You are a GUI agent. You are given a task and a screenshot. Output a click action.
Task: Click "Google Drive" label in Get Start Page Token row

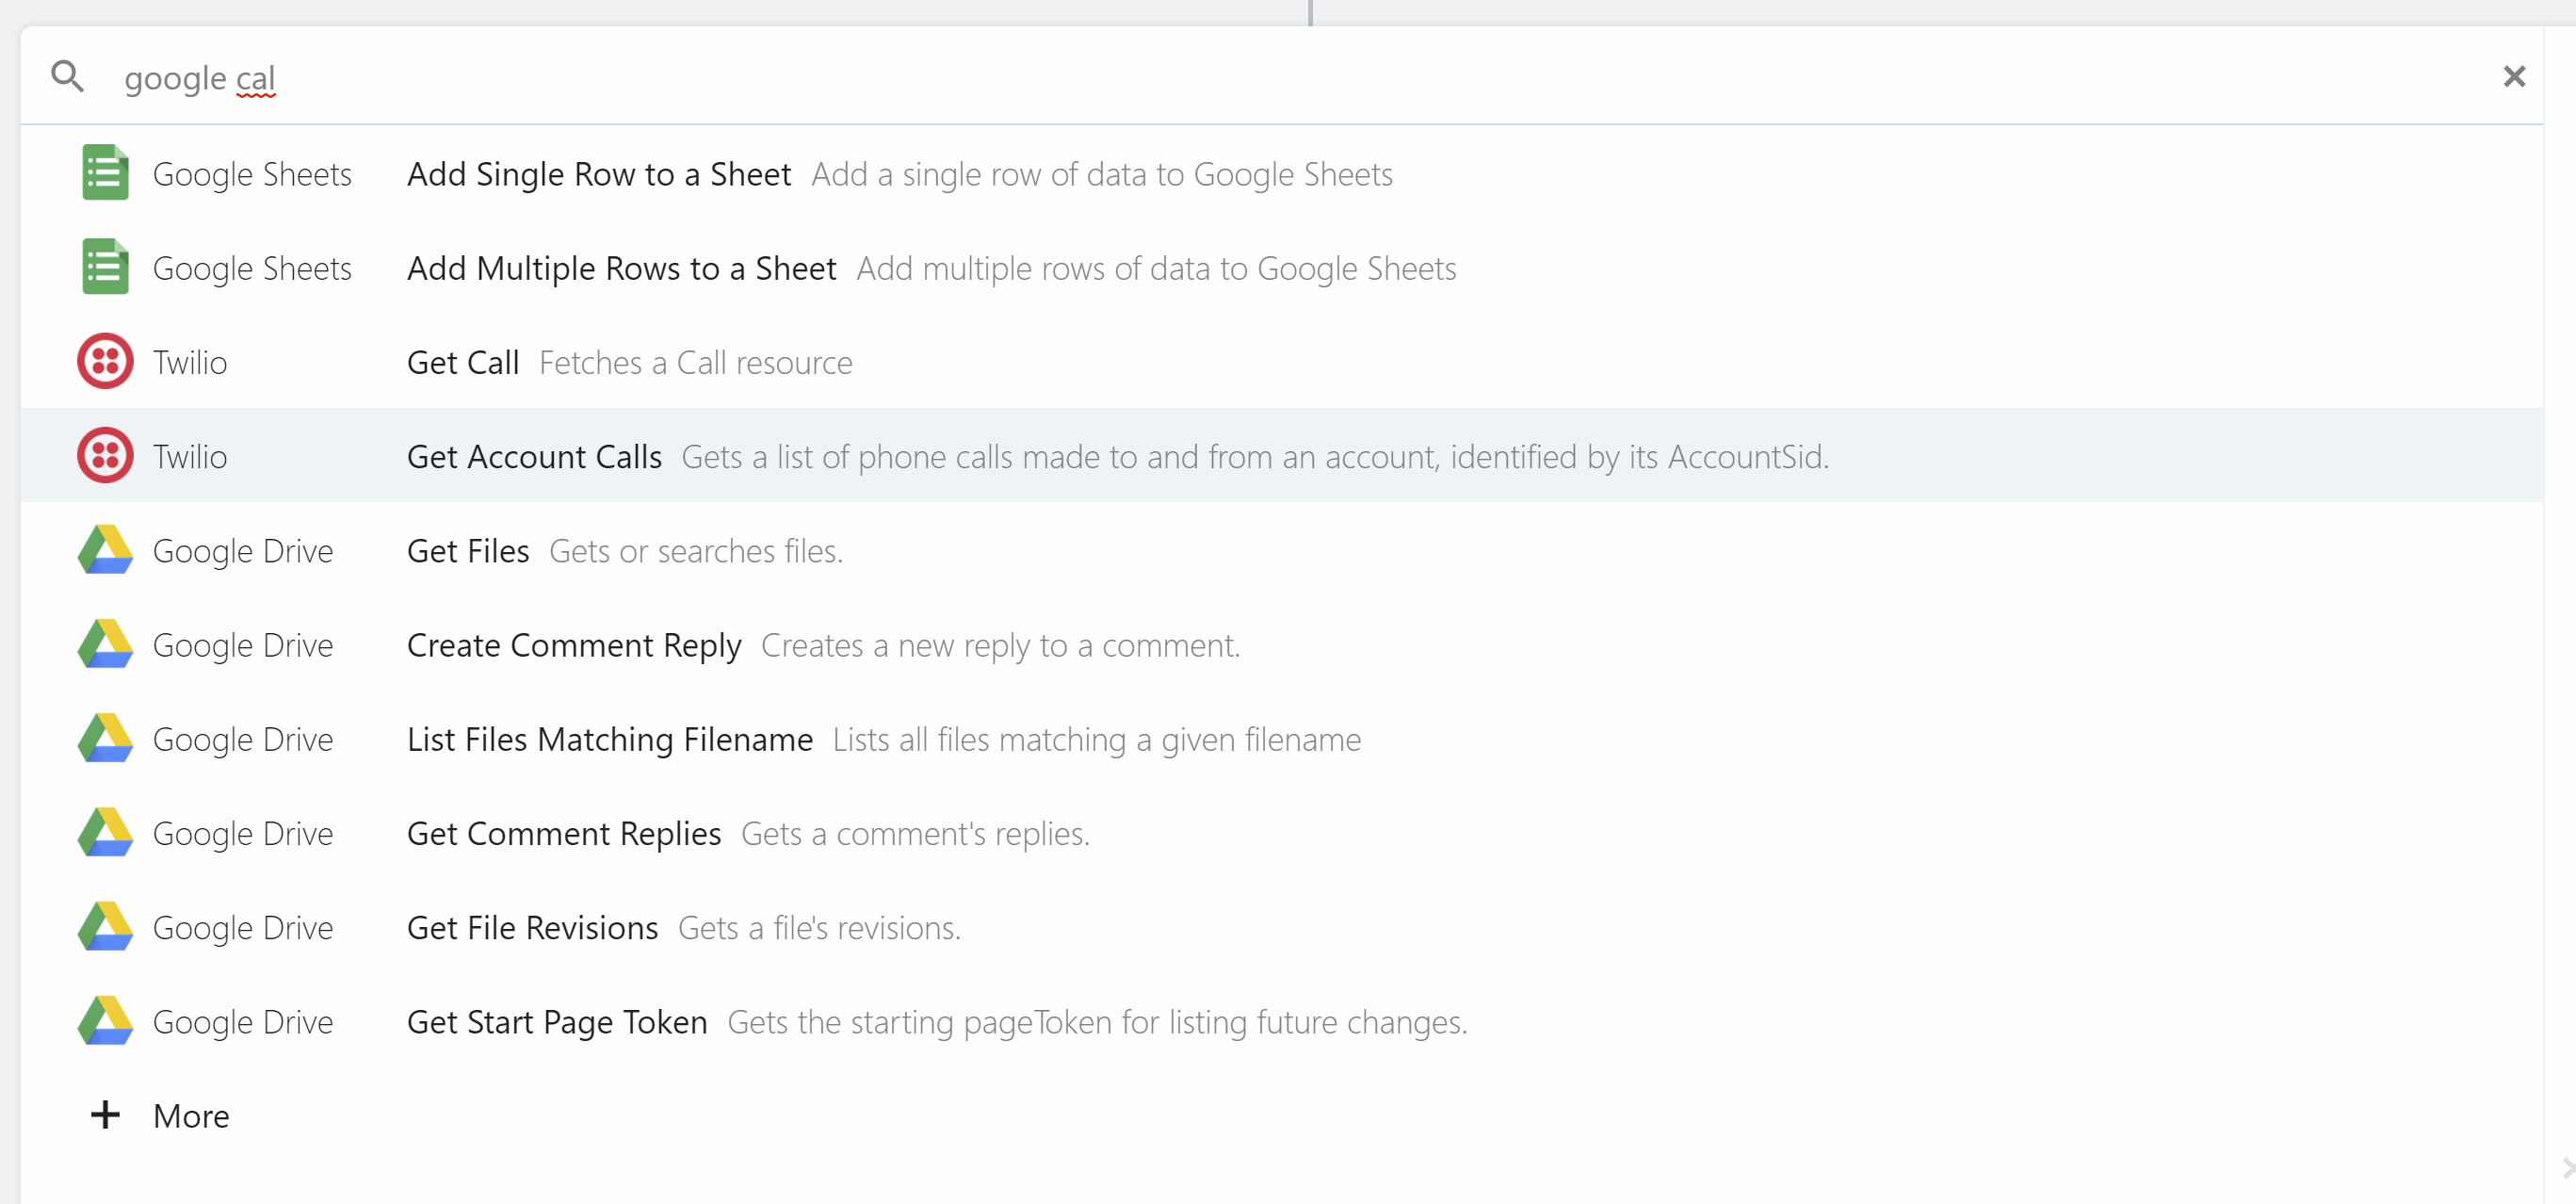(x=243, y=1022)
